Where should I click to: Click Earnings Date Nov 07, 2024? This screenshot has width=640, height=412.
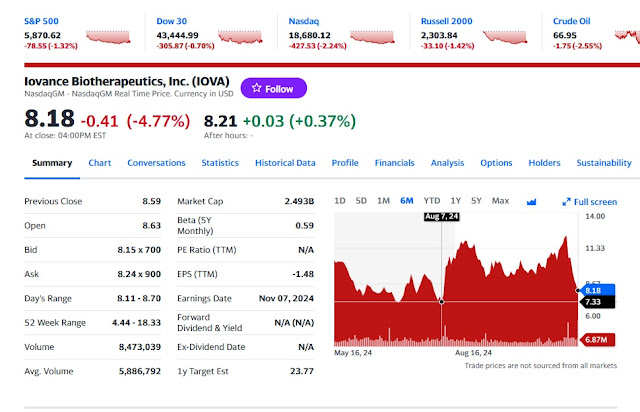click(286, 298)
